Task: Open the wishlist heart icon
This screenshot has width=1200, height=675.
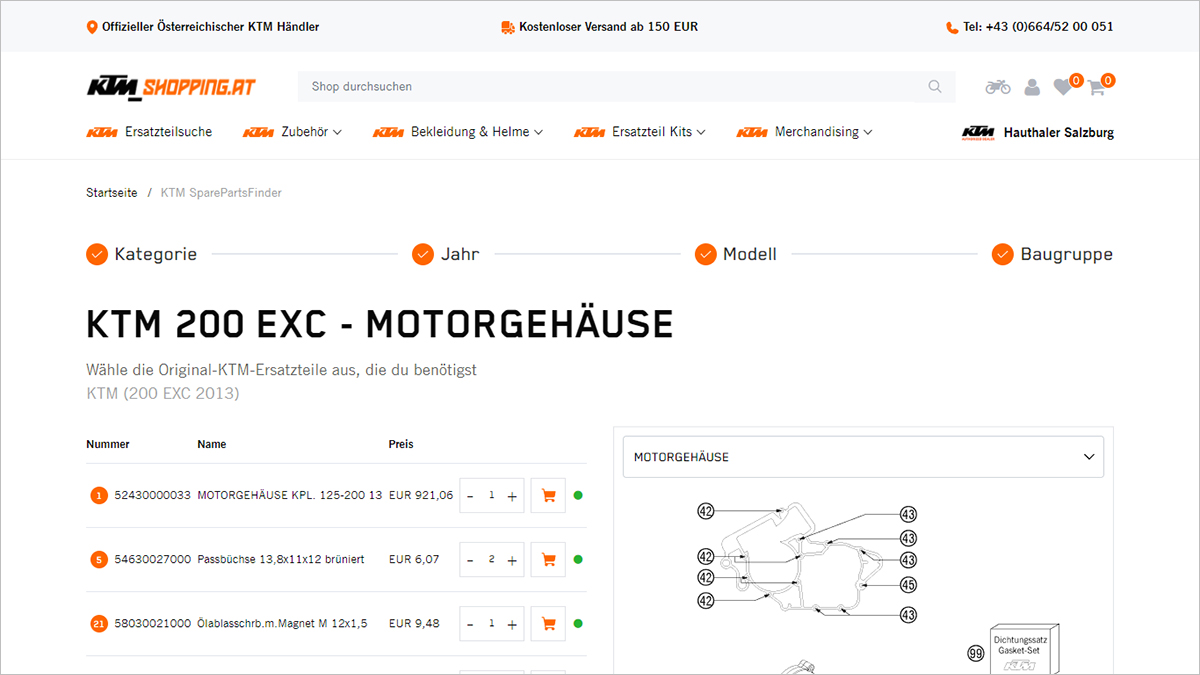Action: [1062, 87]
